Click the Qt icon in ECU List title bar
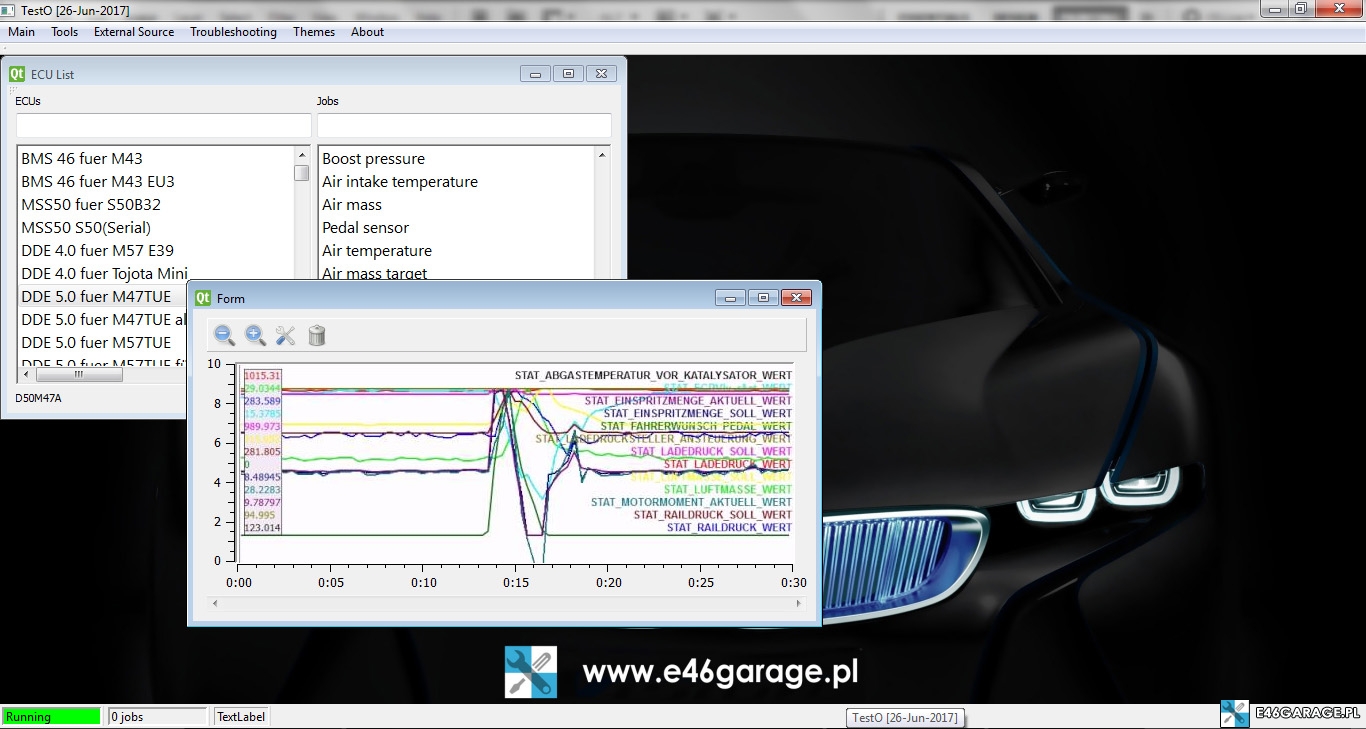This screenshot has height=729, width=1366. 17,74
